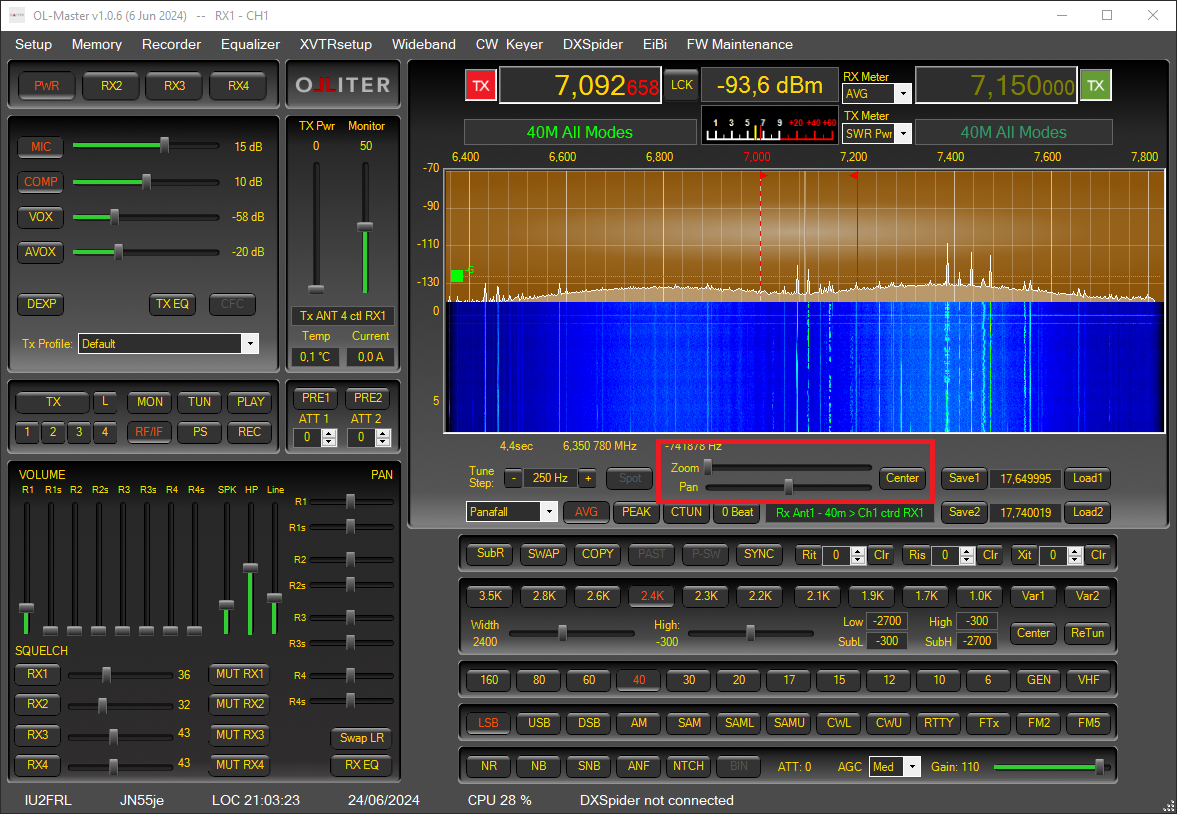Click 0 Beat on the panadapter controls
Screen dimensions: 1177x814
tap(737, 512)
